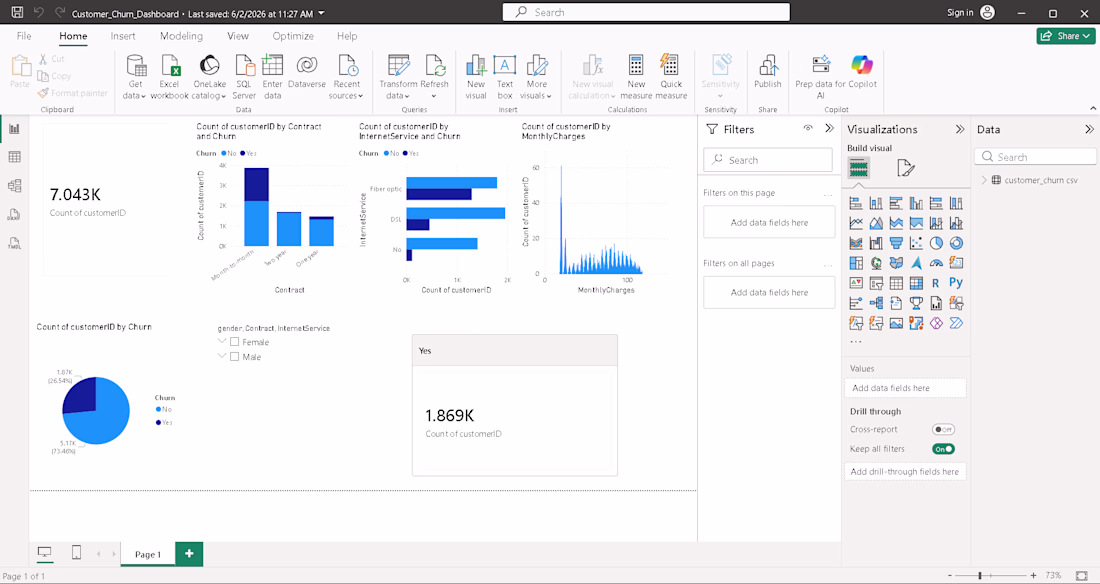The width and height of the screenshot is (1100, 584).
Task: Create a New measure
Action: pyautogui.click(x=636, y=77)
